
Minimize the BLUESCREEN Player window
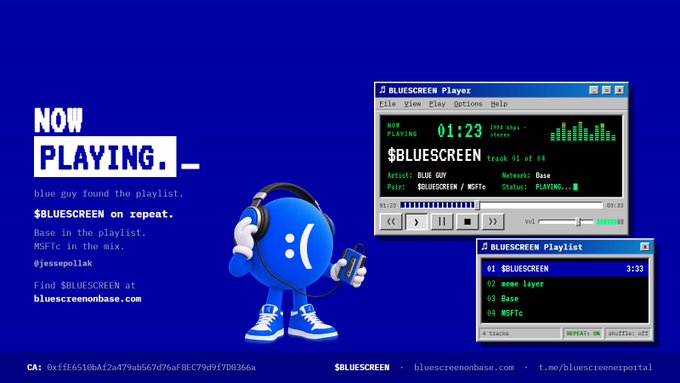click(594, 90)
